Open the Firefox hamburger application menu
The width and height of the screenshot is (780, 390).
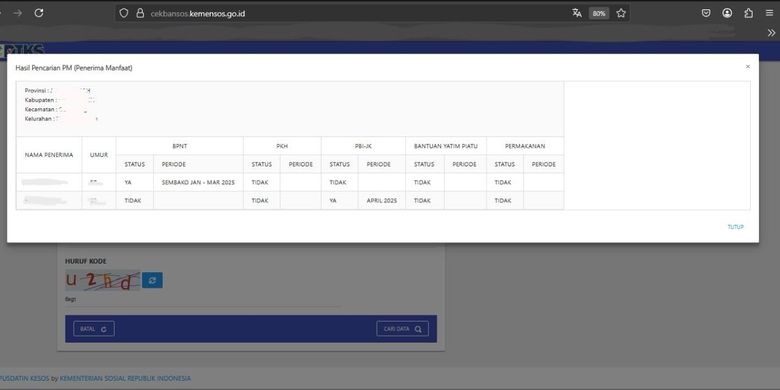pyautogui.click(x=770, y=13)
